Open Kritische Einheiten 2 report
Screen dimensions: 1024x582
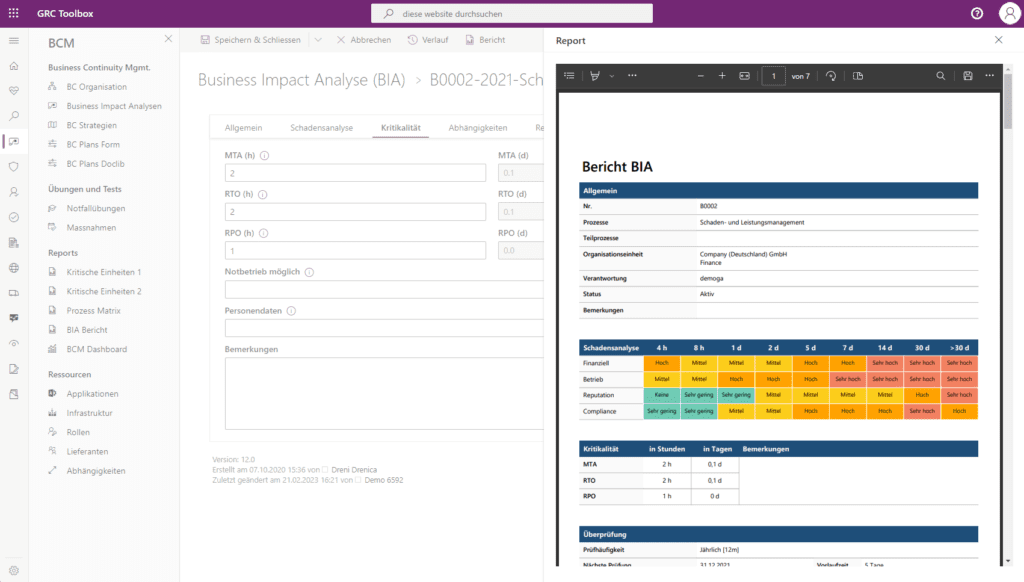[x=104, y=291]
